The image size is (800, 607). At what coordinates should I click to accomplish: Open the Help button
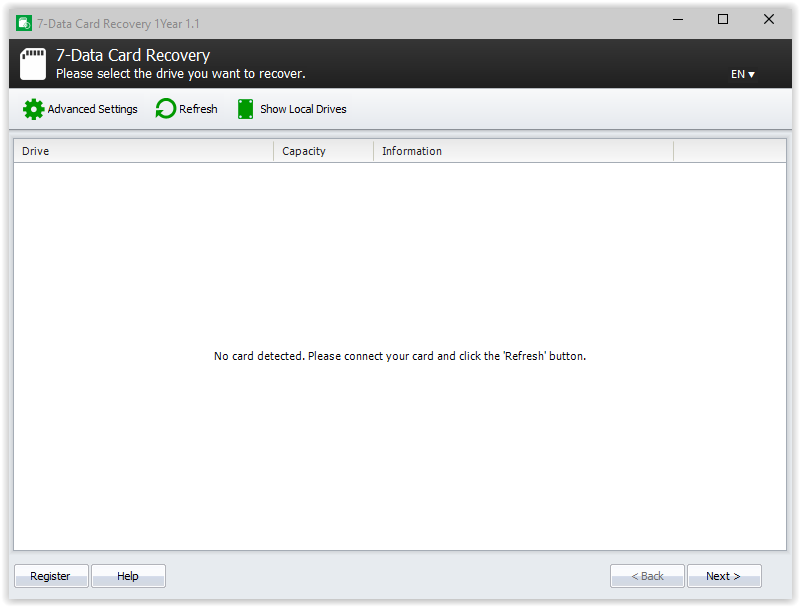pos(128,576)
